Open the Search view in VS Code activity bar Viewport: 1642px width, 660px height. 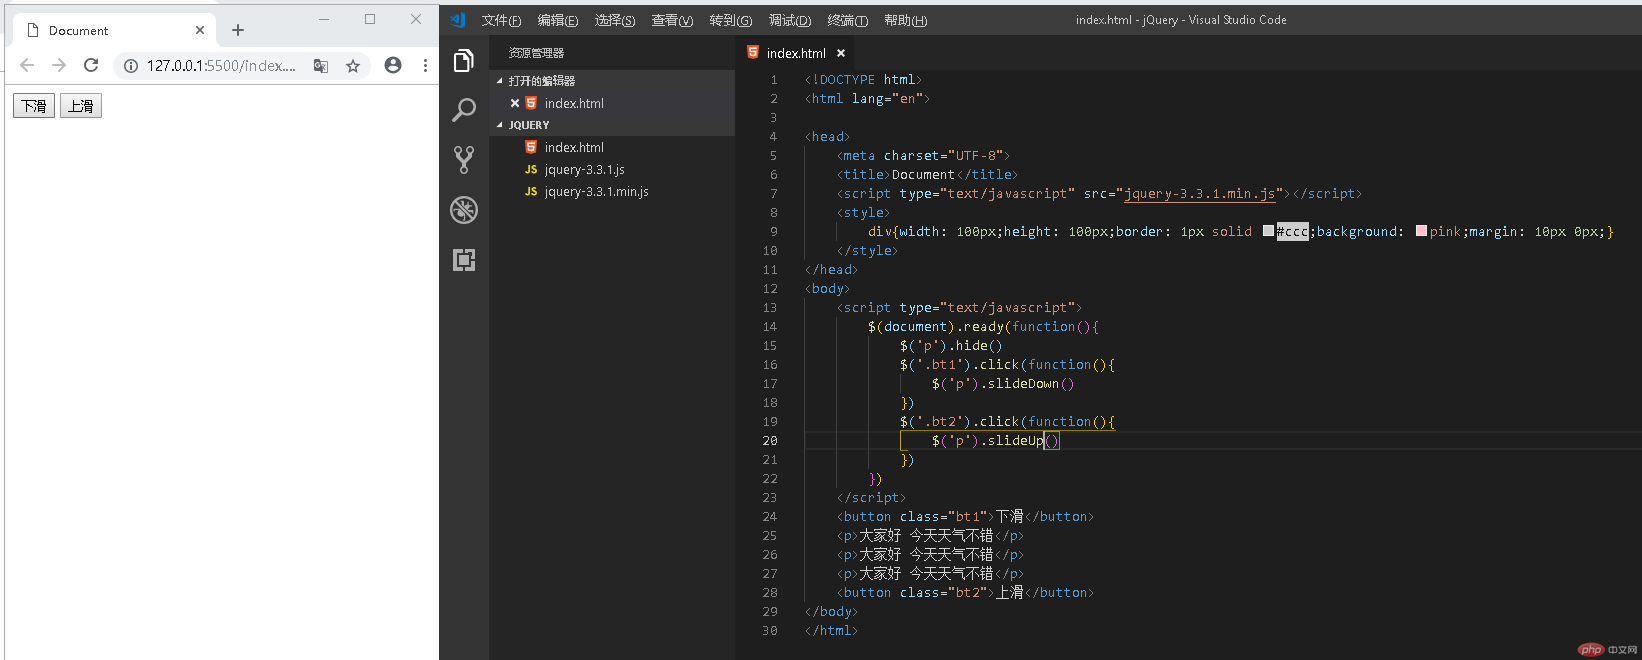(x=464, y=110)
